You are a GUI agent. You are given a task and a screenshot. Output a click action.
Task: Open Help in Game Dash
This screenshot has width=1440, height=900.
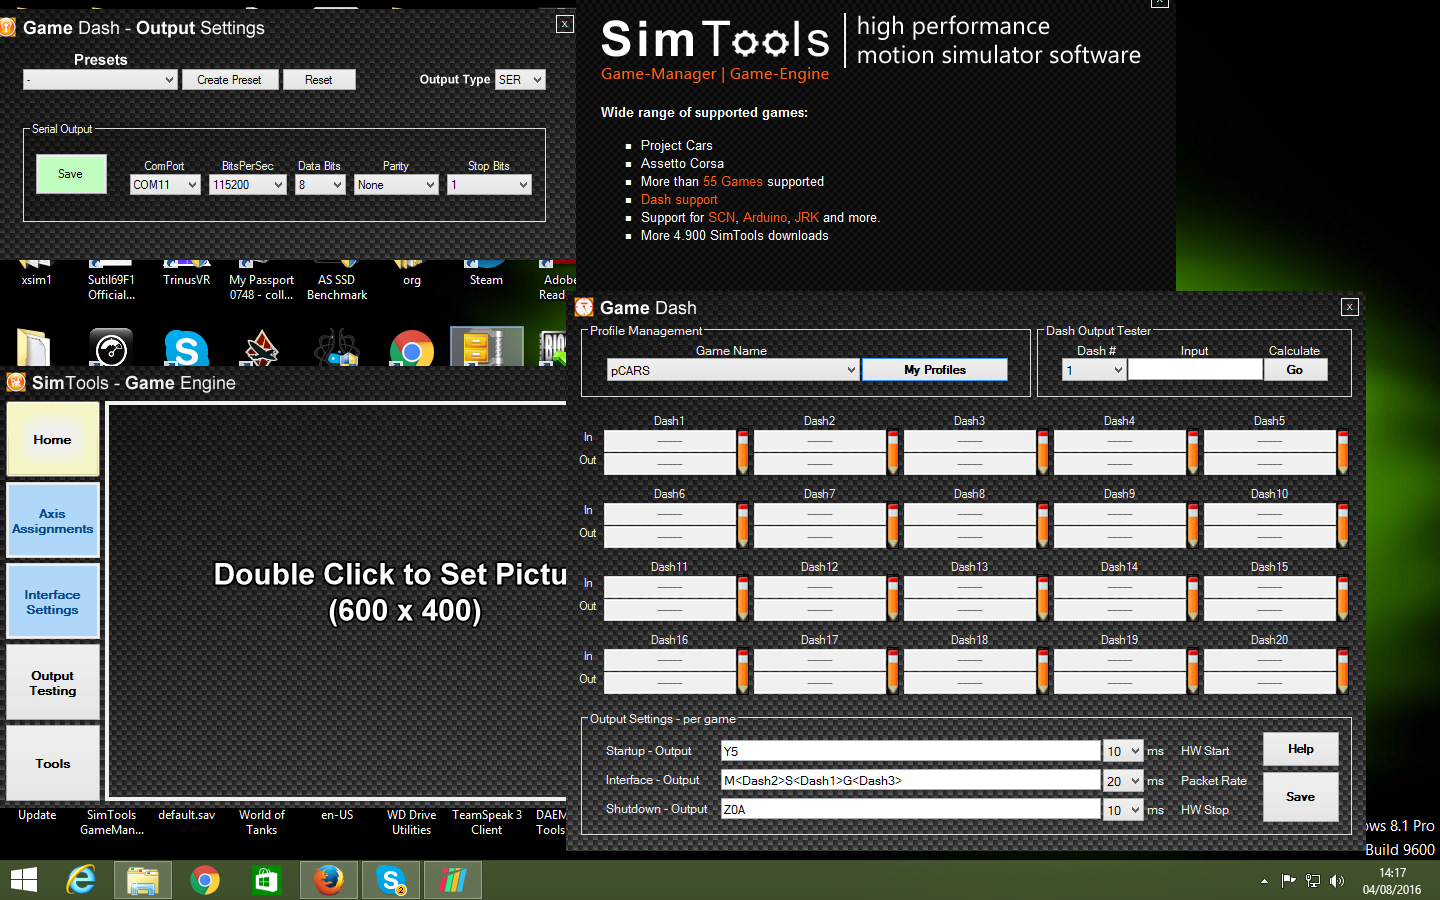click(x=1301, y=749)
